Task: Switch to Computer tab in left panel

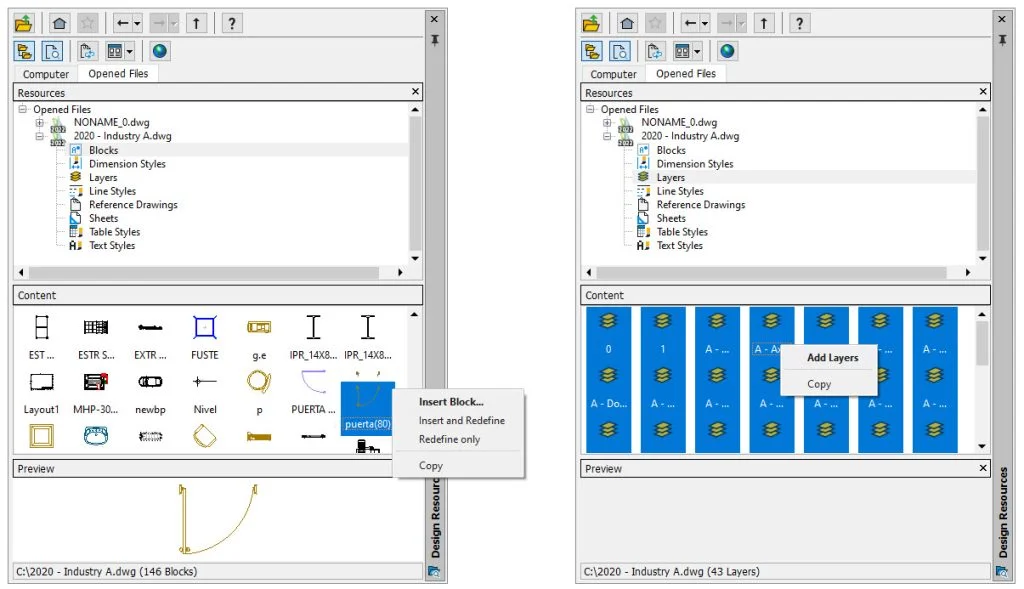Action: 46,74
